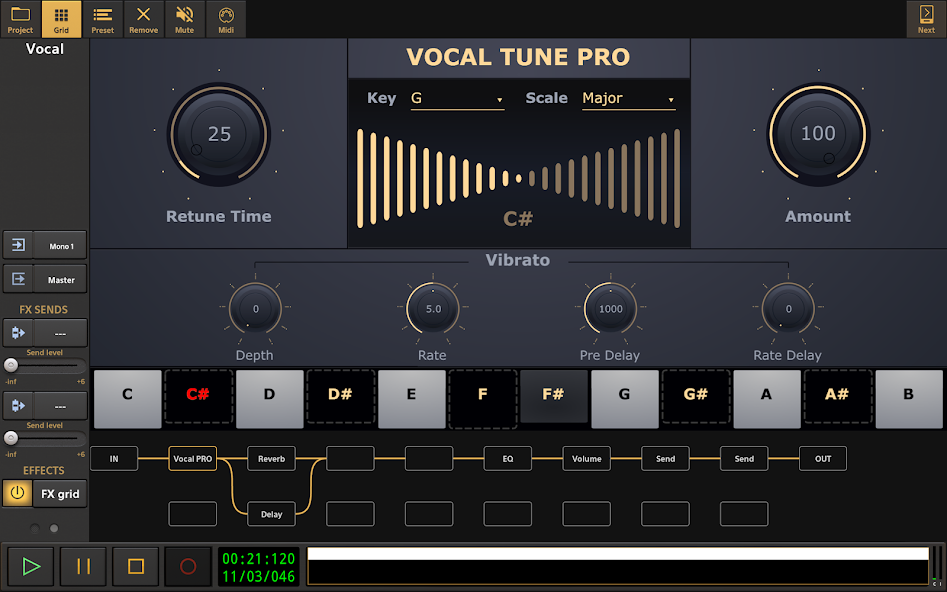Toggle the EFFECTS power switch
Viewport: 947px width, 592px height.
(17, 493)
